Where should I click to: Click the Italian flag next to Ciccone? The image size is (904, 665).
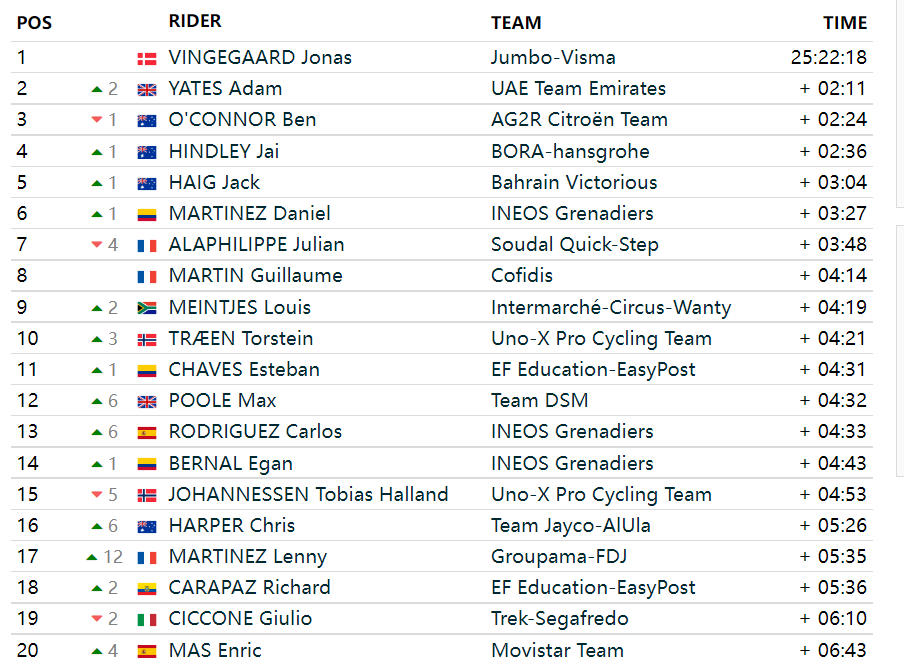coord(146,620)
